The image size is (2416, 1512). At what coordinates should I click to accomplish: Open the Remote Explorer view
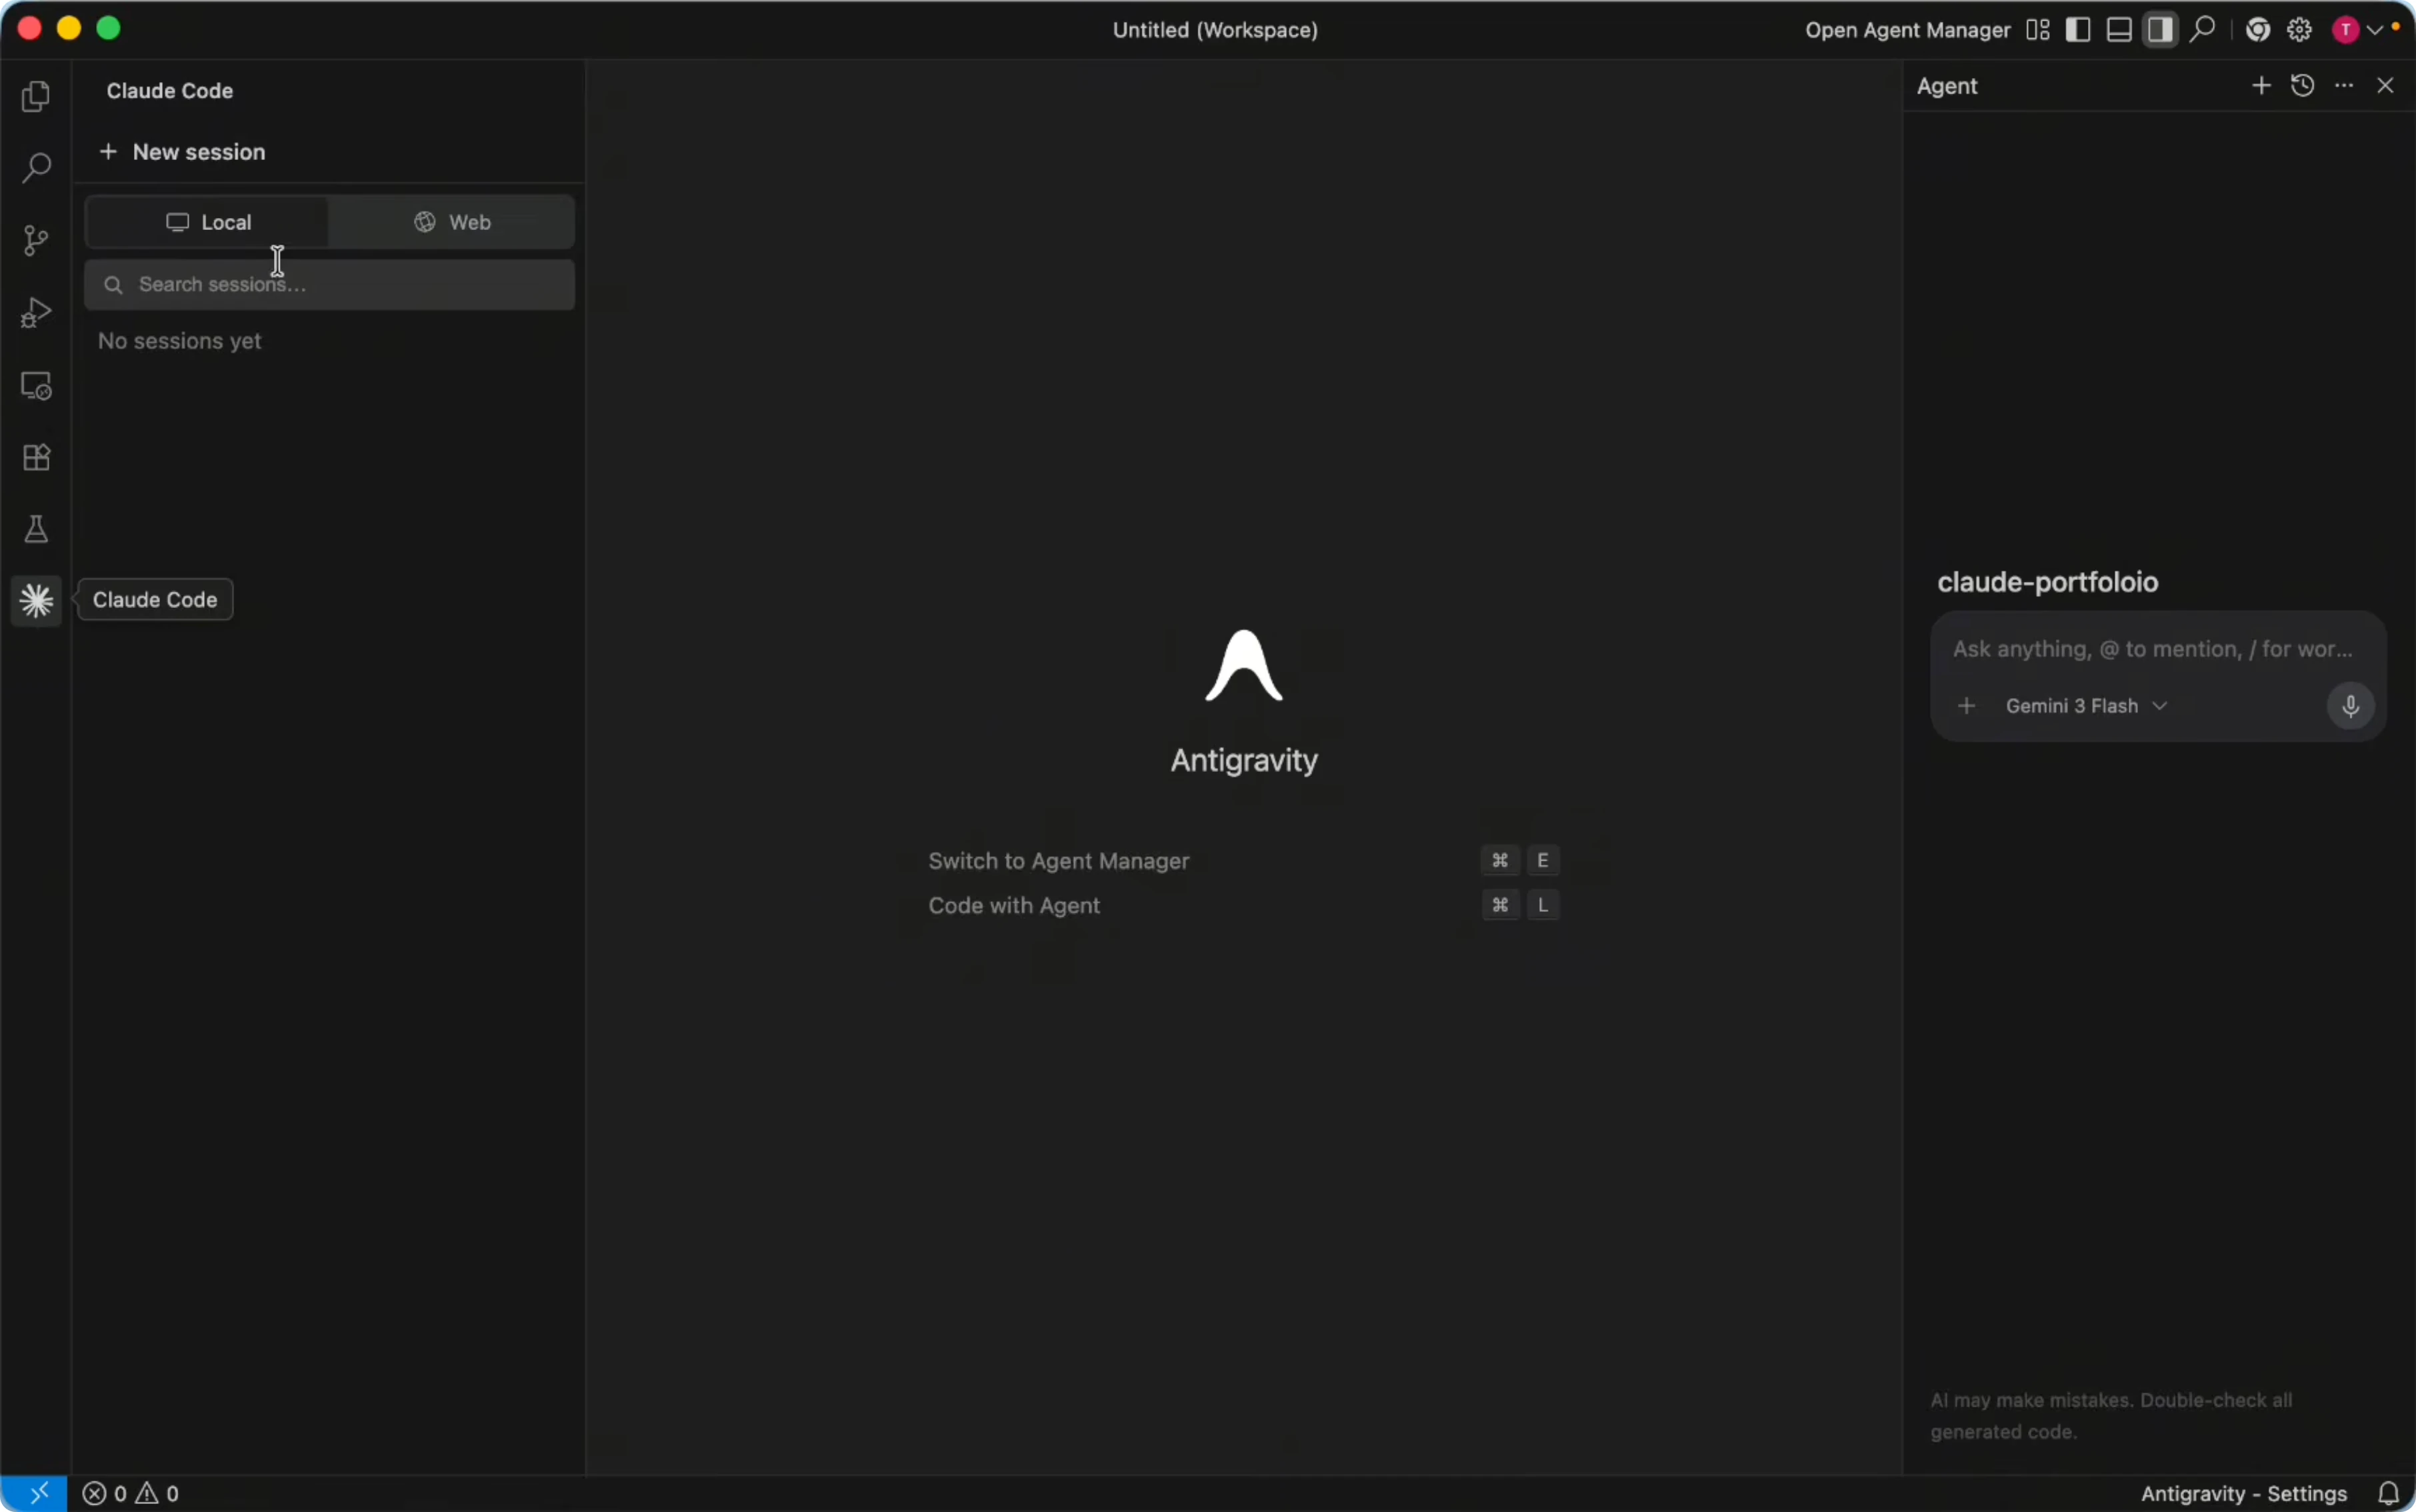36,385
